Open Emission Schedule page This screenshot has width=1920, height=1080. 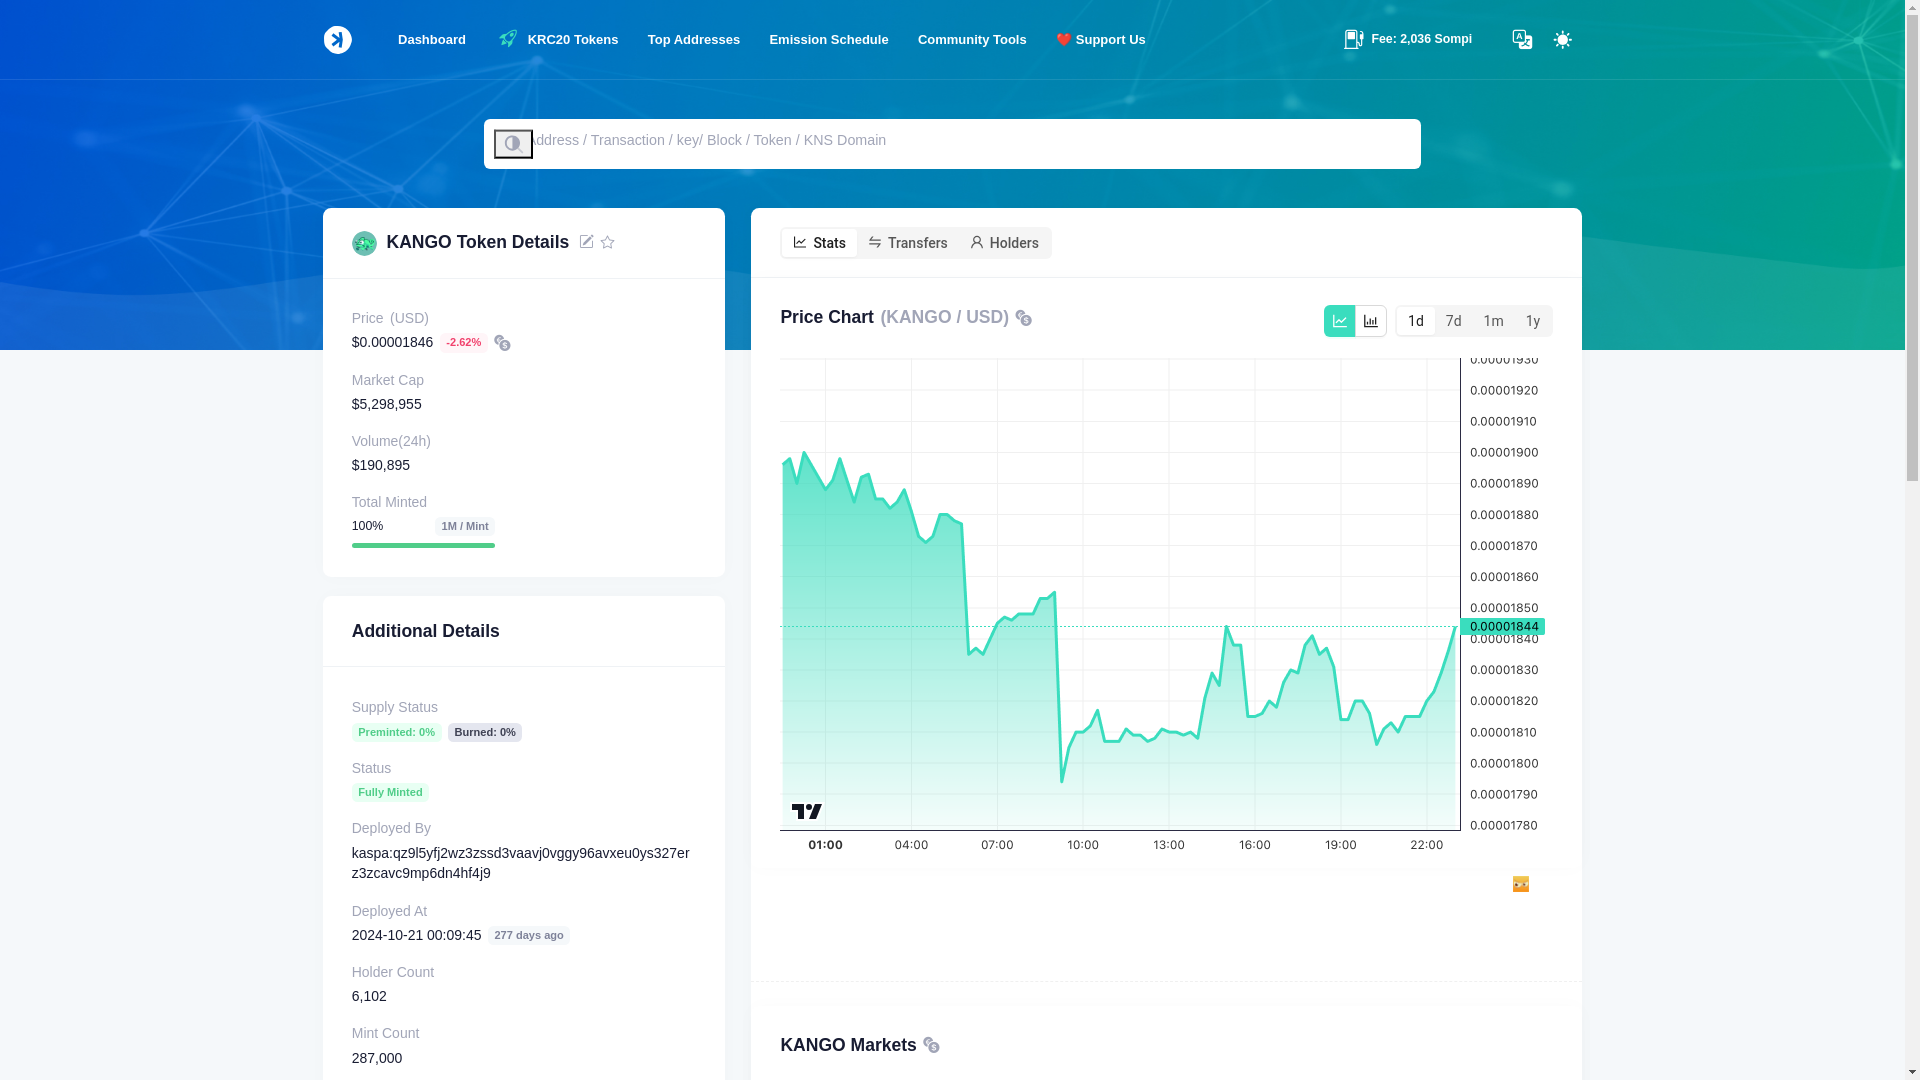(829, 40)
